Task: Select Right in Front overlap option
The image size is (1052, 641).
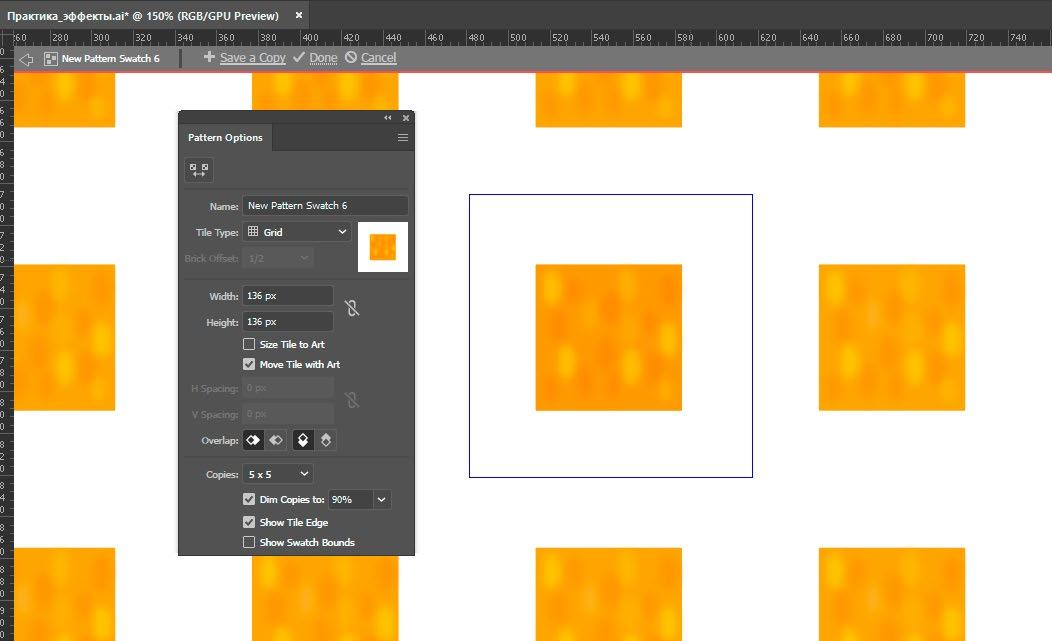Action: tap(276, 440)
